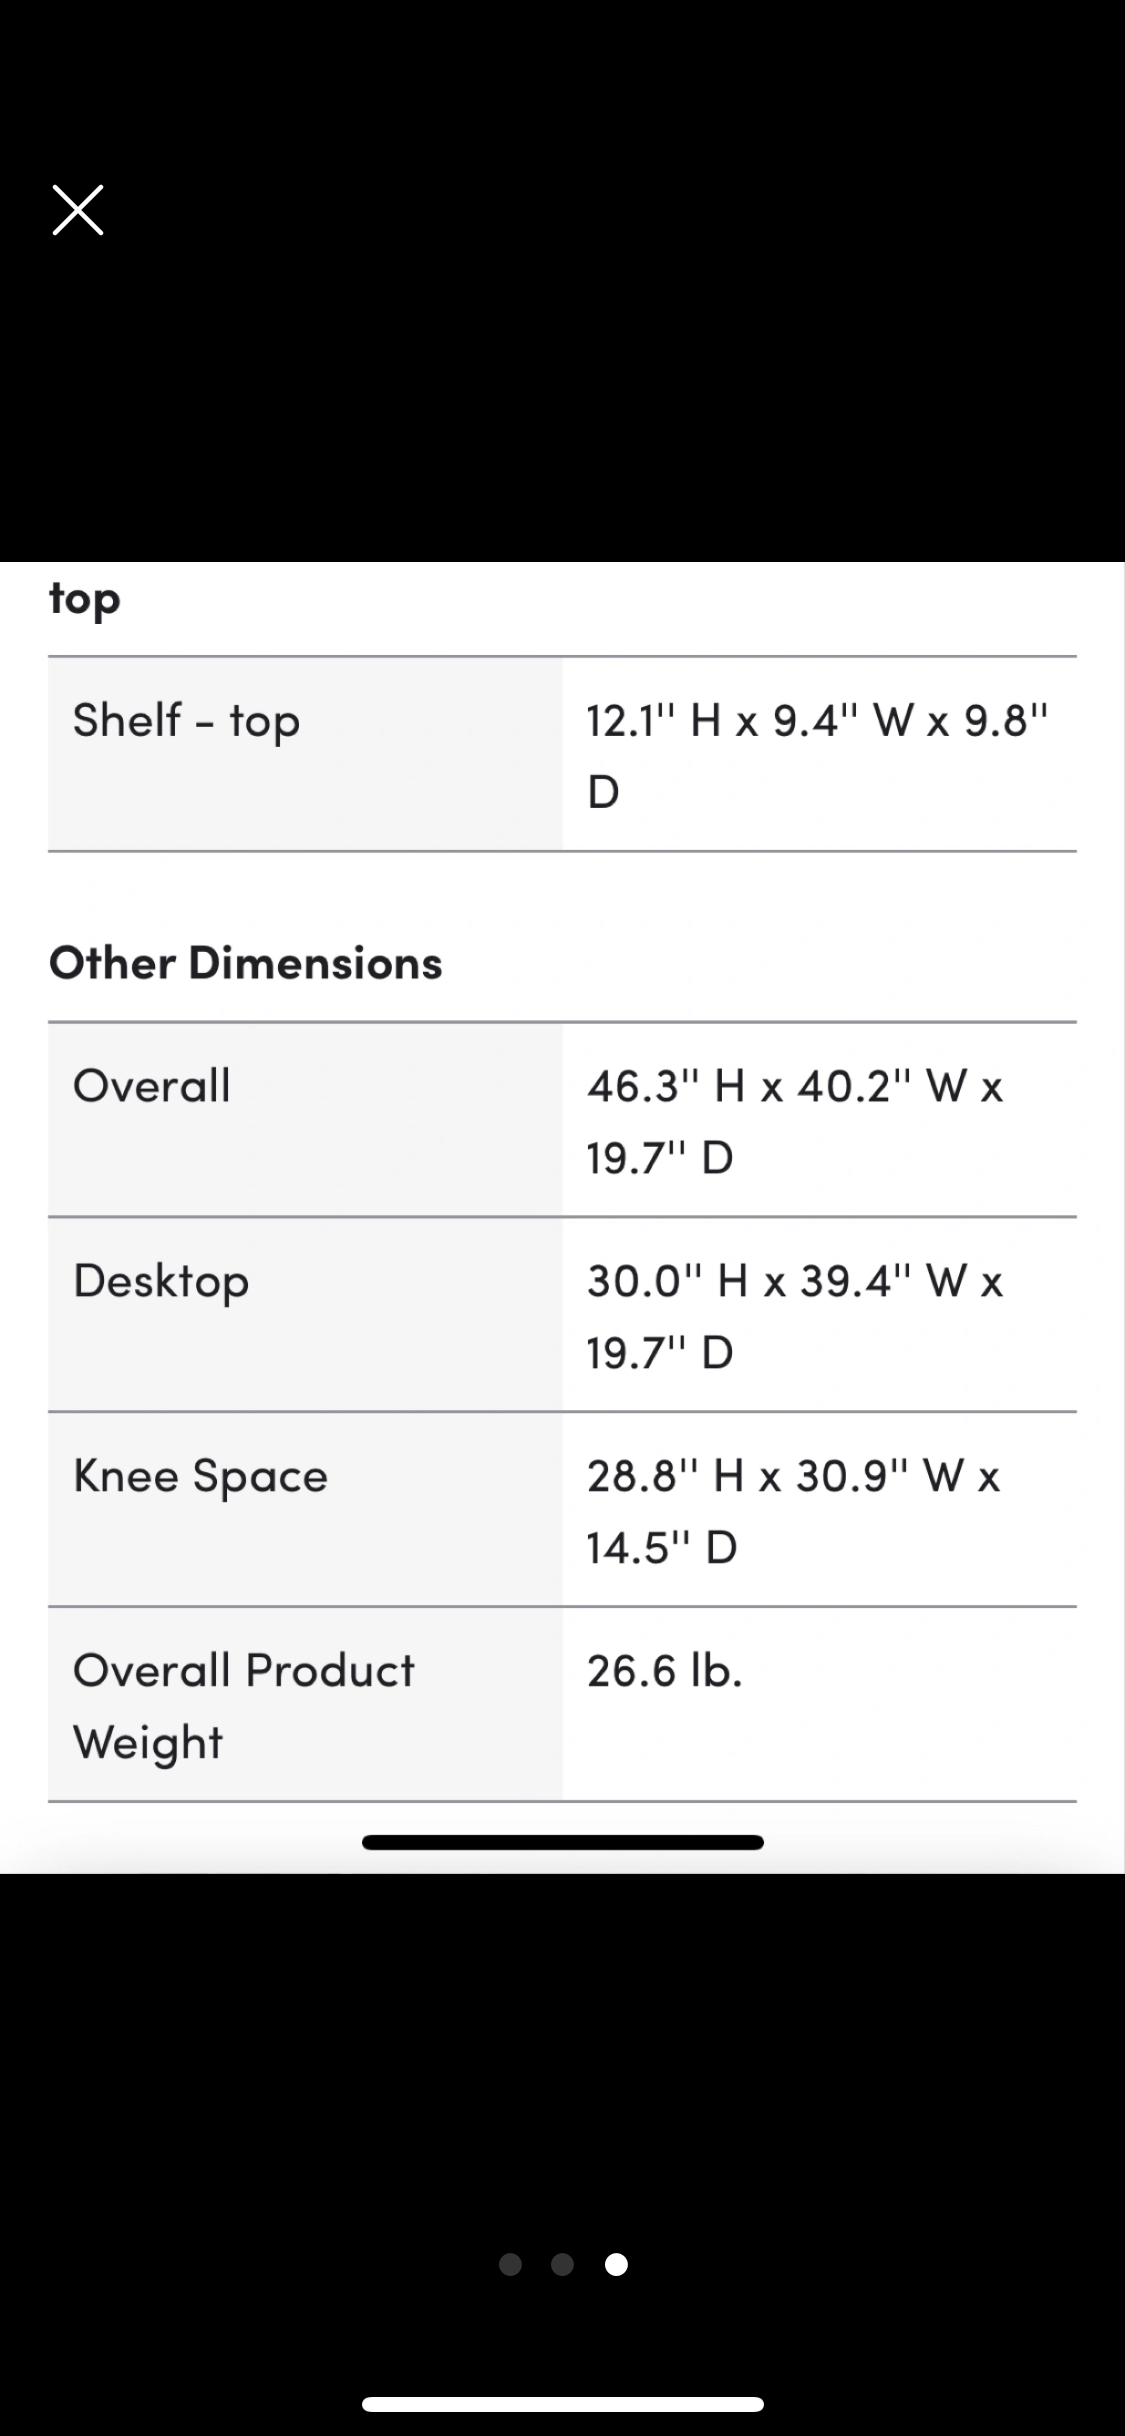Go to first image page dot
The width and height of the screenshot is (1125, 2436).
click(510, 2264)
